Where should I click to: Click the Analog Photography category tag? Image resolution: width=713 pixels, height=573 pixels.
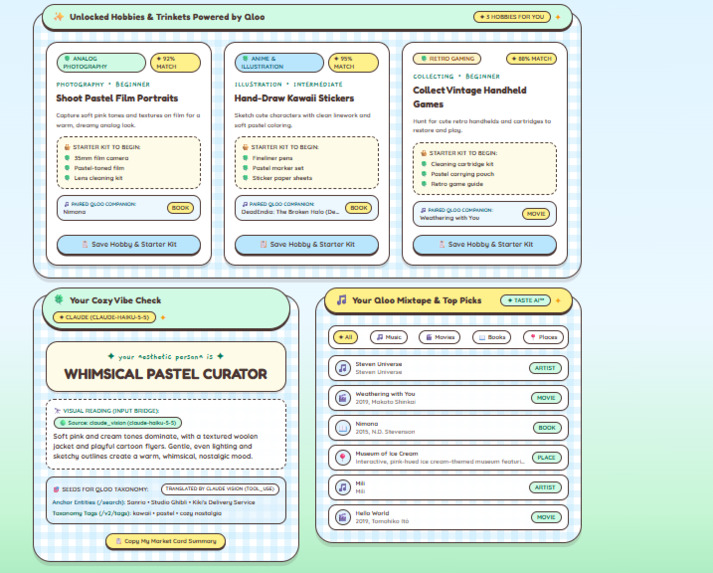click(x=101, y=63)
